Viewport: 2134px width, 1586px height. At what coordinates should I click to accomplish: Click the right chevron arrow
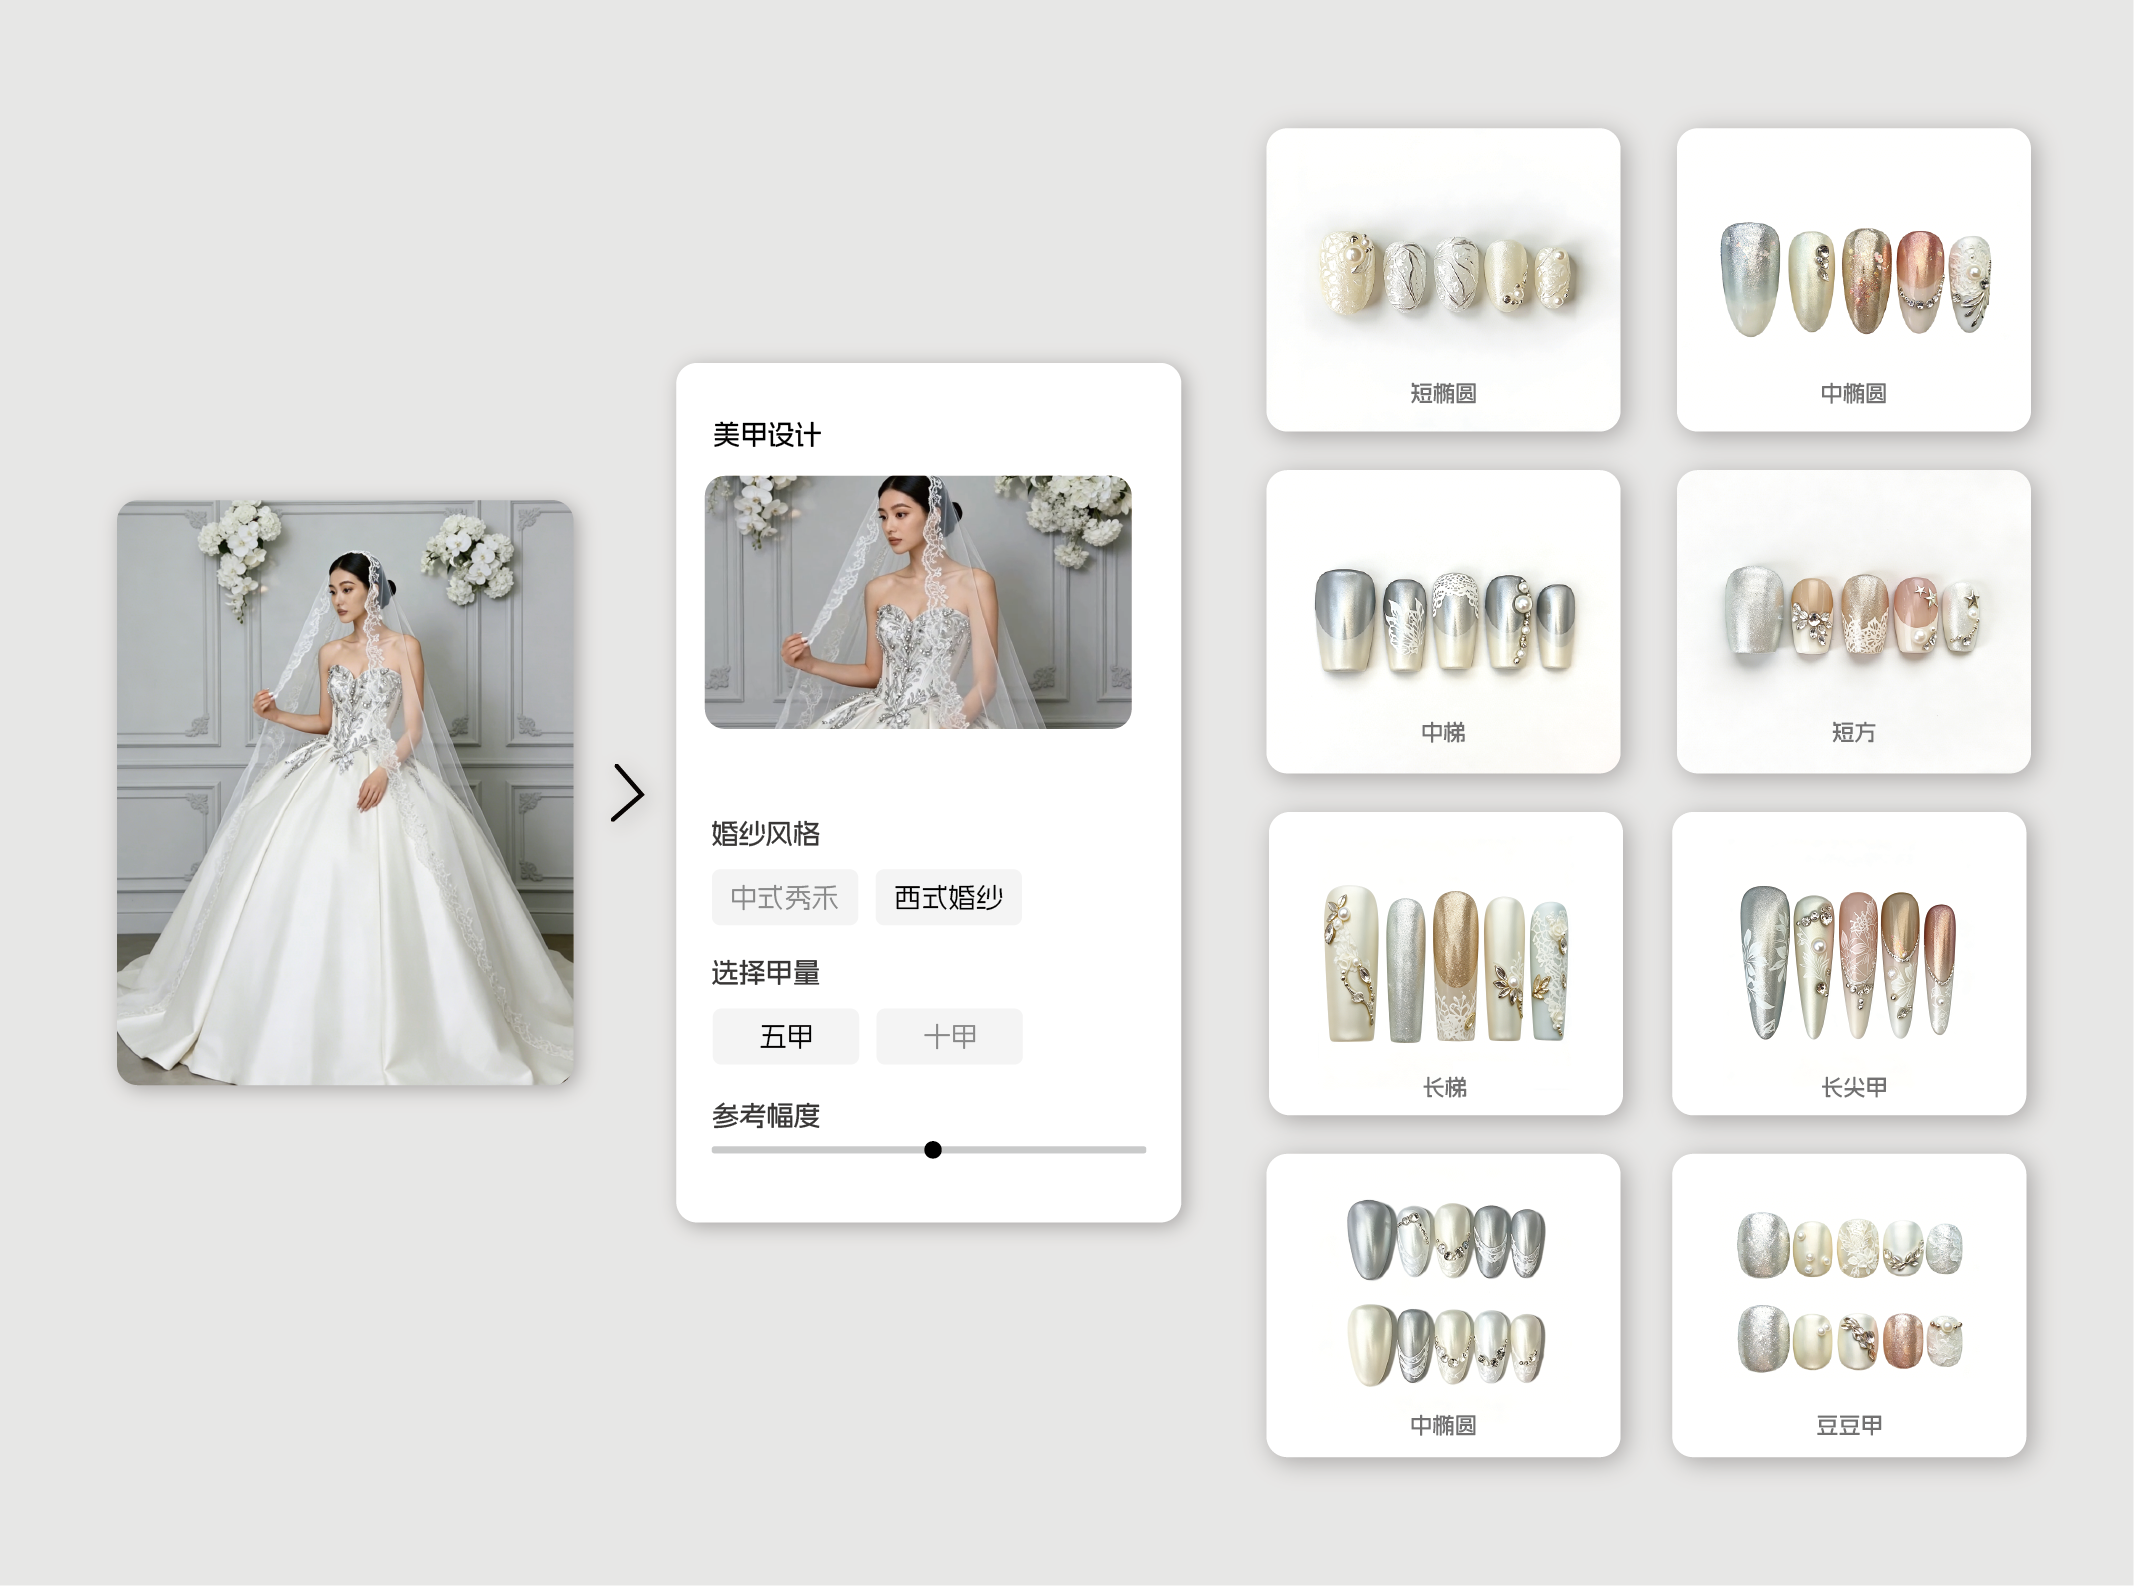(628, 793)
